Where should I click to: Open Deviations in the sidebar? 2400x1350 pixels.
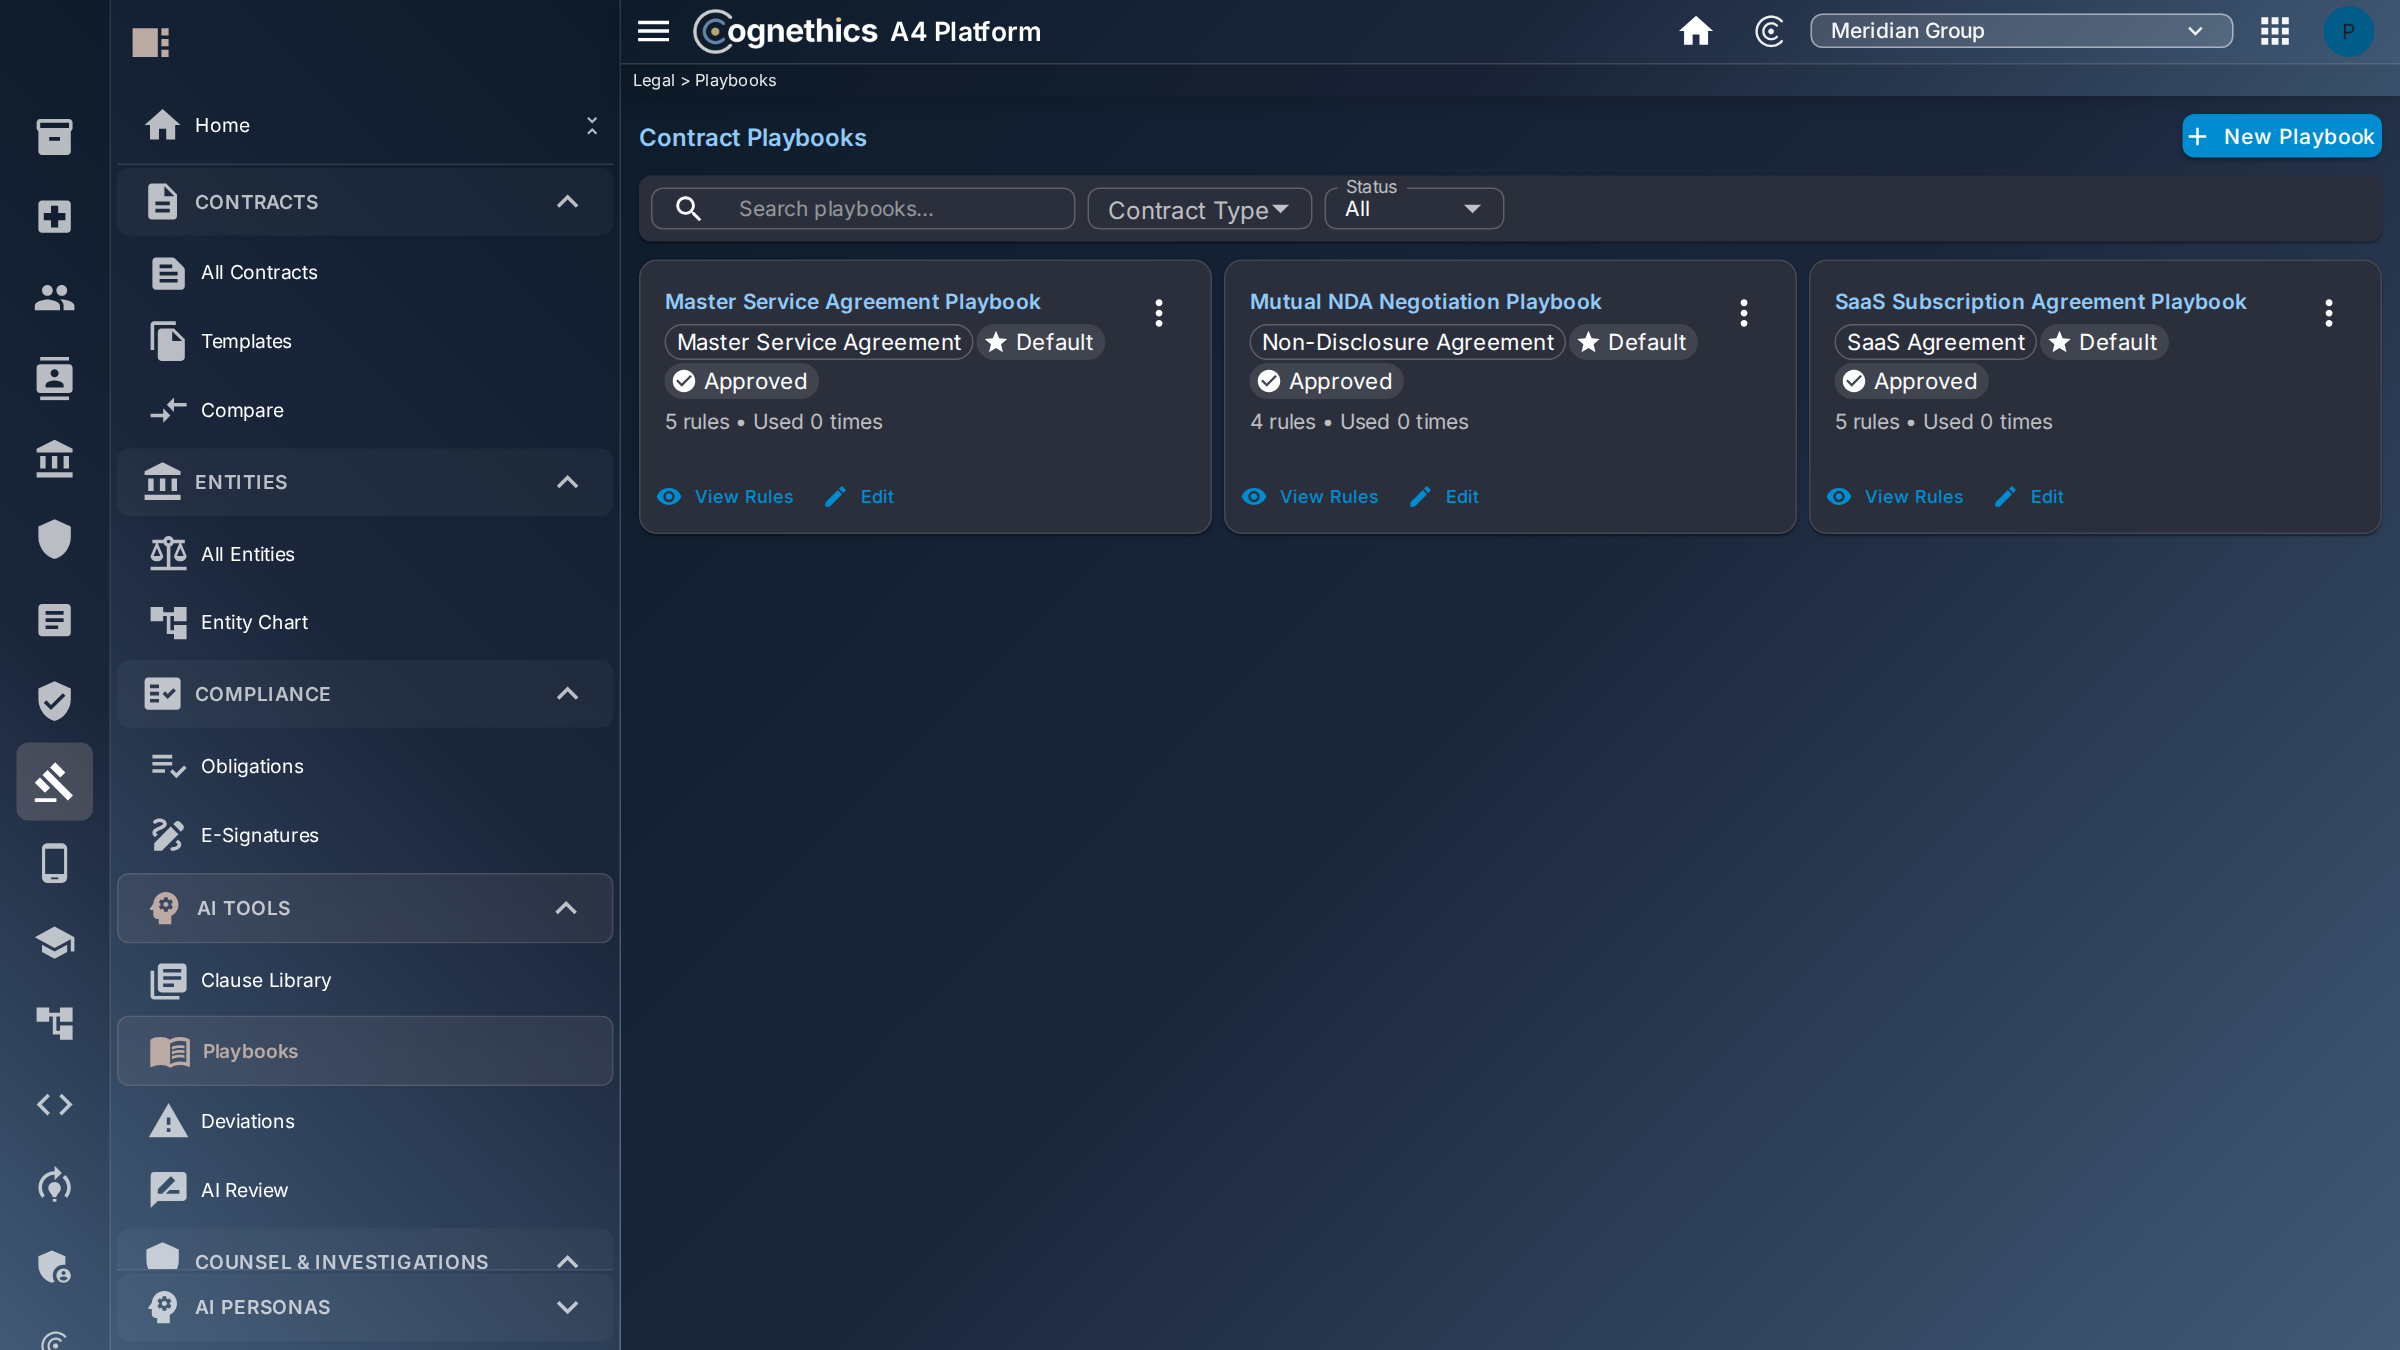(365, 1121)
